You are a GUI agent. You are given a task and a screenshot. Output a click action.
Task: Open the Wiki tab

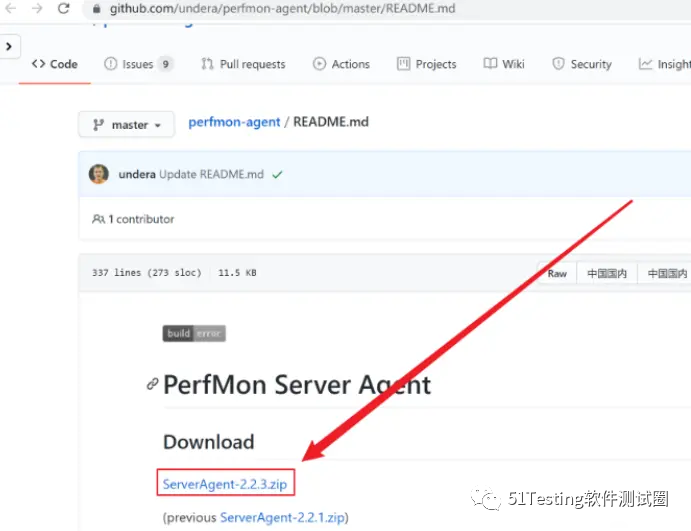(x=504, y=64)
